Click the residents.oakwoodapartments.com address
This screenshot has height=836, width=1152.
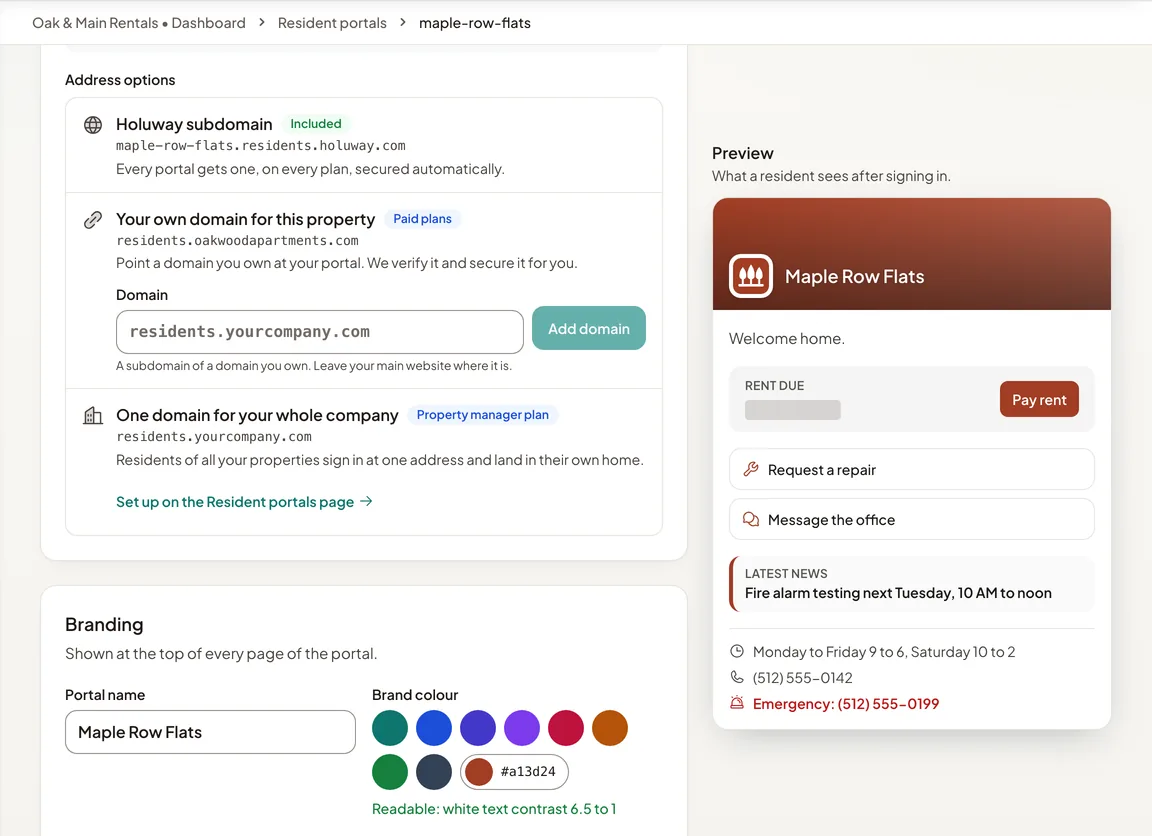(237, 240)
